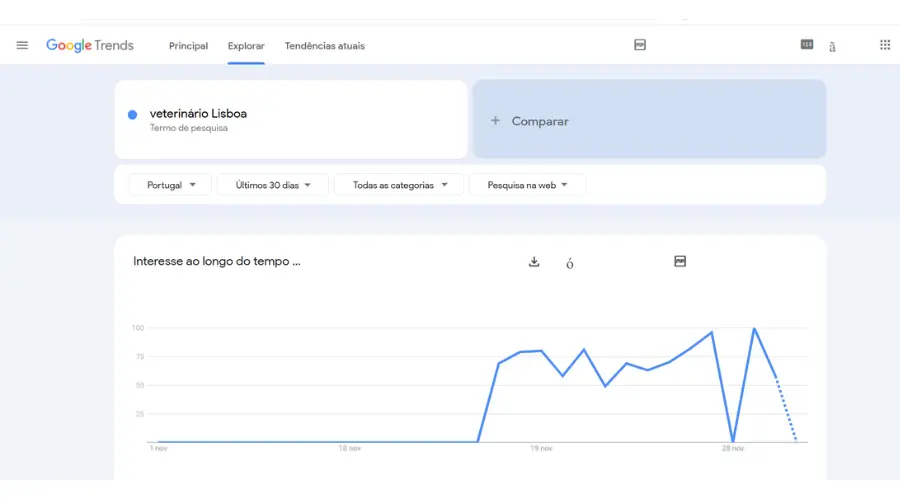Download the interest over time data
The image size is (900, 500).
[534, 262]
